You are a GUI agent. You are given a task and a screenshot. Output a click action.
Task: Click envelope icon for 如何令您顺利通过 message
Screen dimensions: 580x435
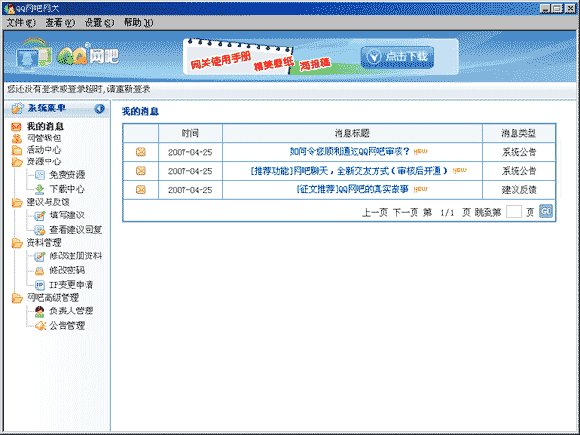point(141,152)
